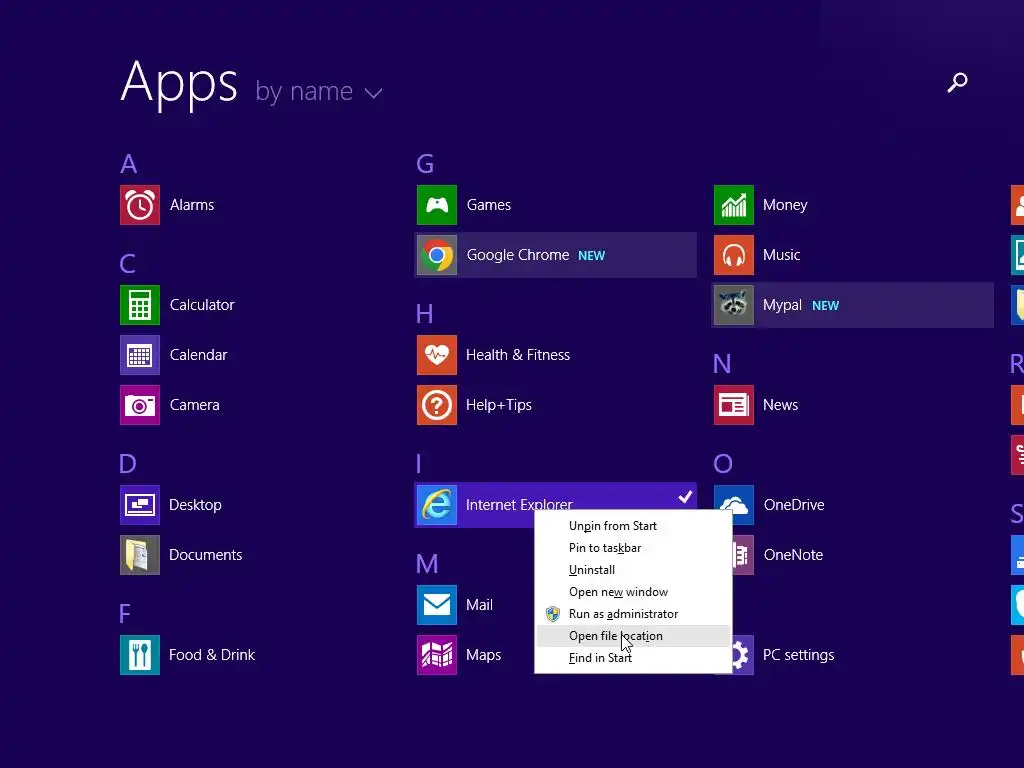Click the letter F group header
The image size is (1024, 768).
pos(125,614)
